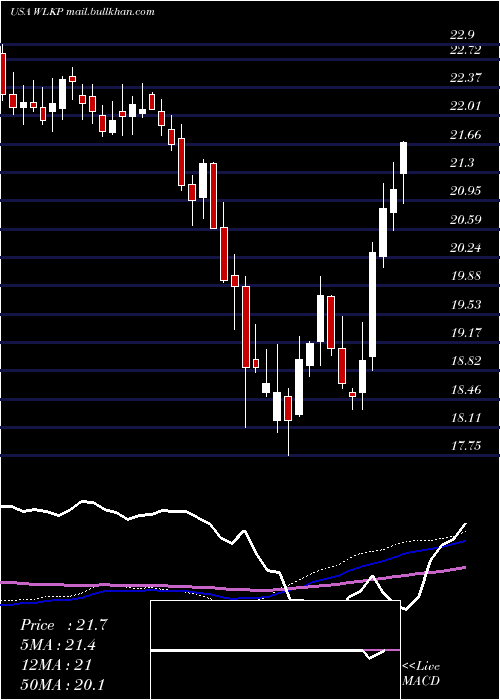The image size is (500, 700).
Task: Click the '5MA : 21.4' readout
Action: (58, 644)
